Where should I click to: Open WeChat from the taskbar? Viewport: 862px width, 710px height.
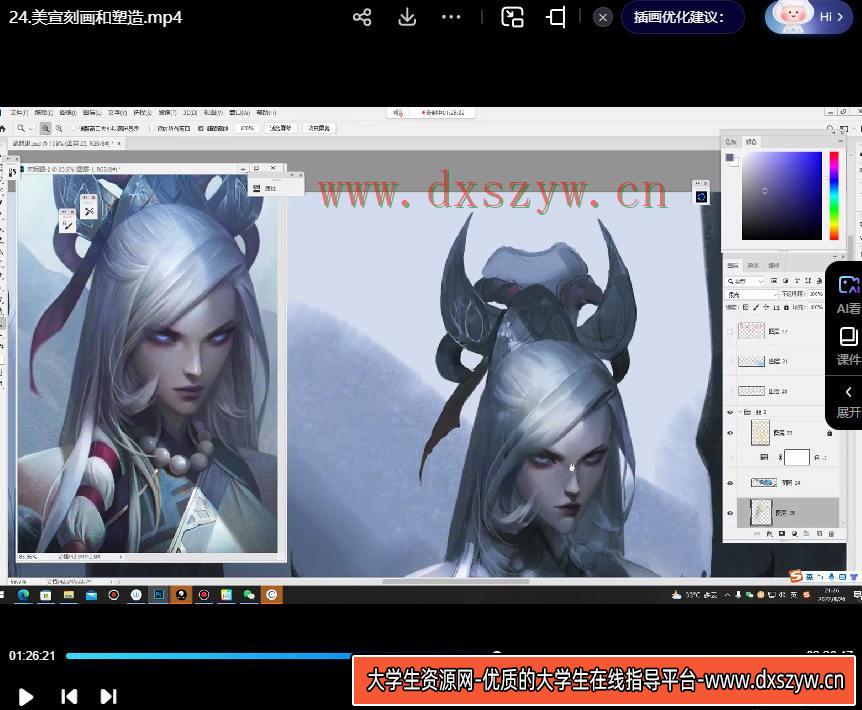249,595
